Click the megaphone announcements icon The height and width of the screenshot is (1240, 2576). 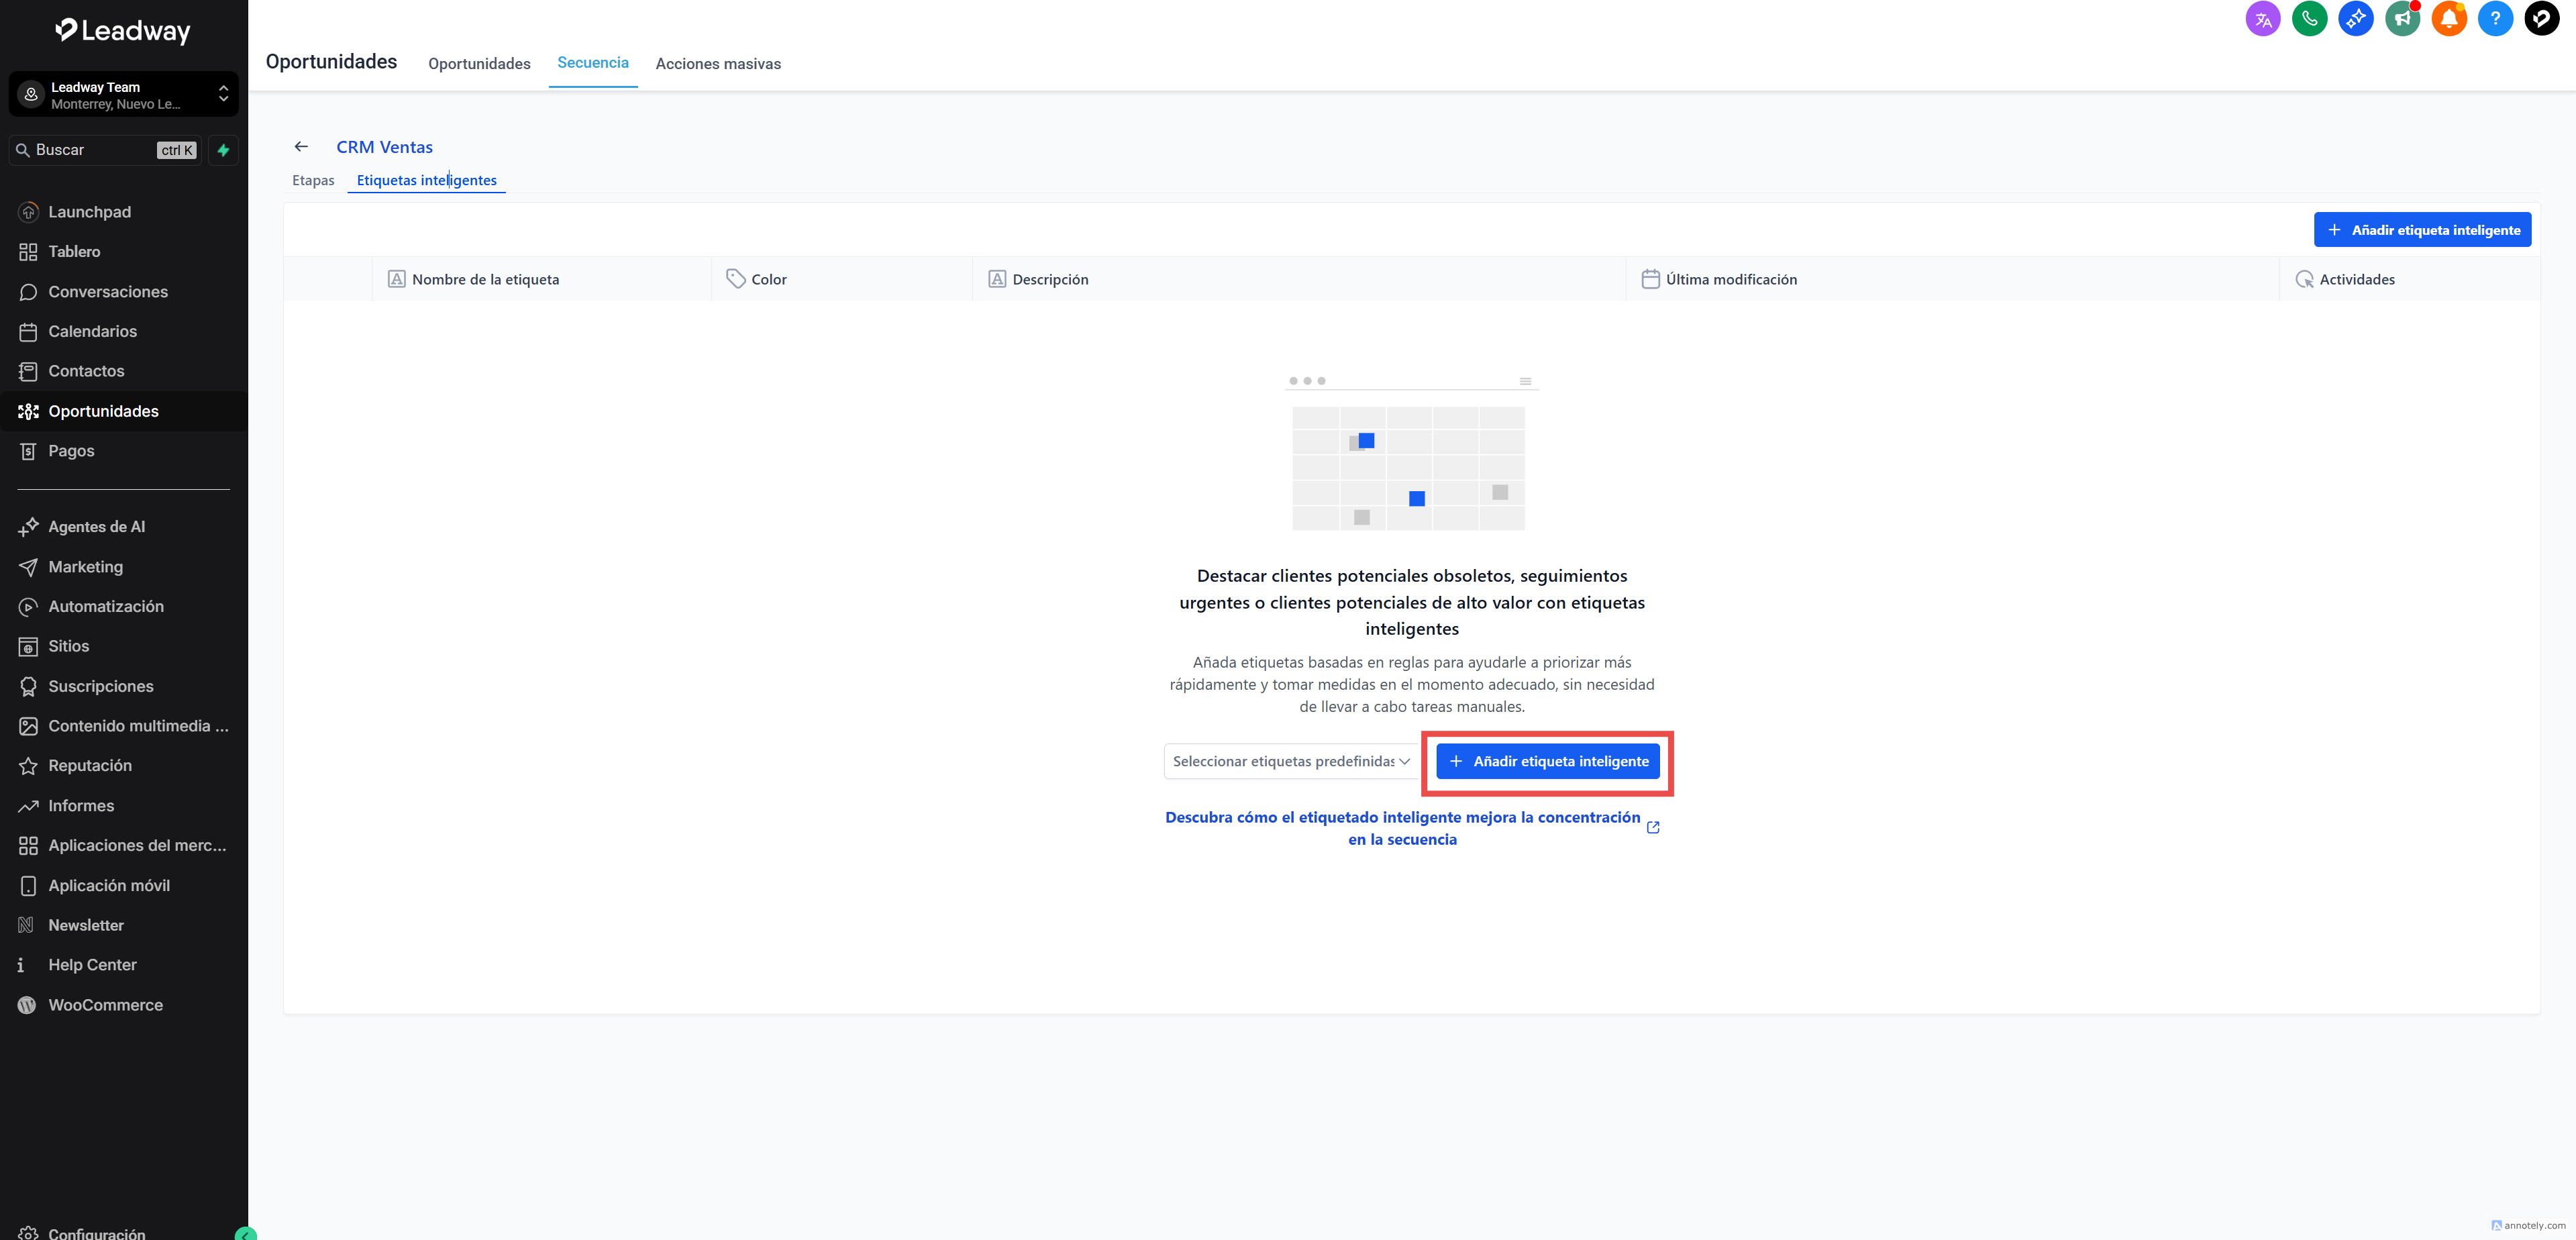(2402, 18)
